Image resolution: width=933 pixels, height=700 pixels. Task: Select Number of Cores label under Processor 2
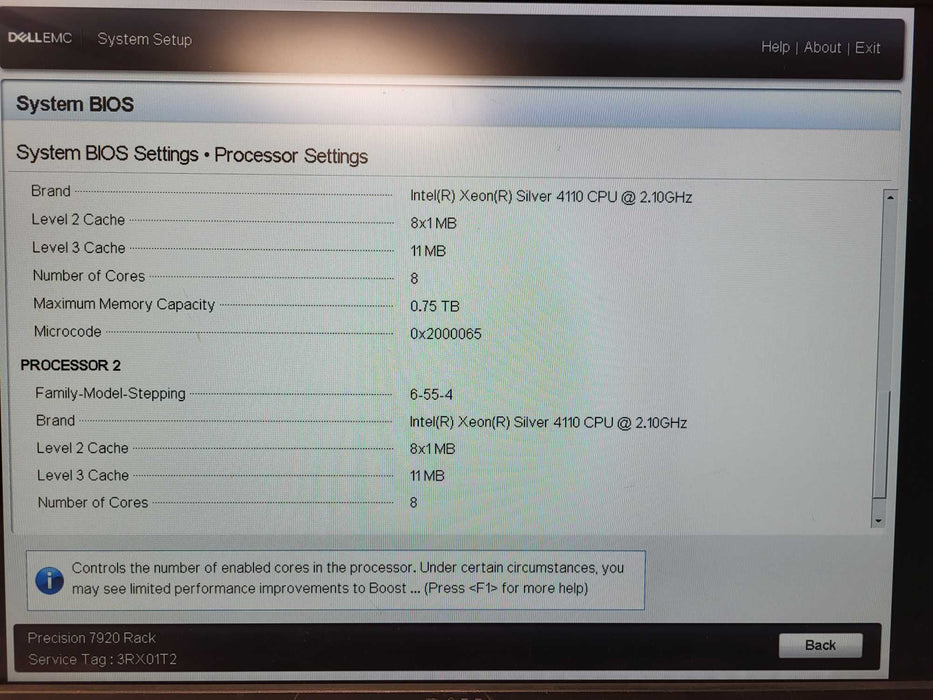93,502
